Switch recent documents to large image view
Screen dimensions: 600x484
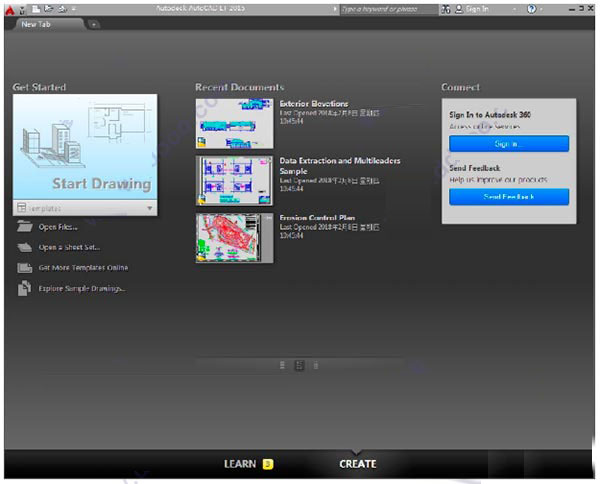click(316, 365)
